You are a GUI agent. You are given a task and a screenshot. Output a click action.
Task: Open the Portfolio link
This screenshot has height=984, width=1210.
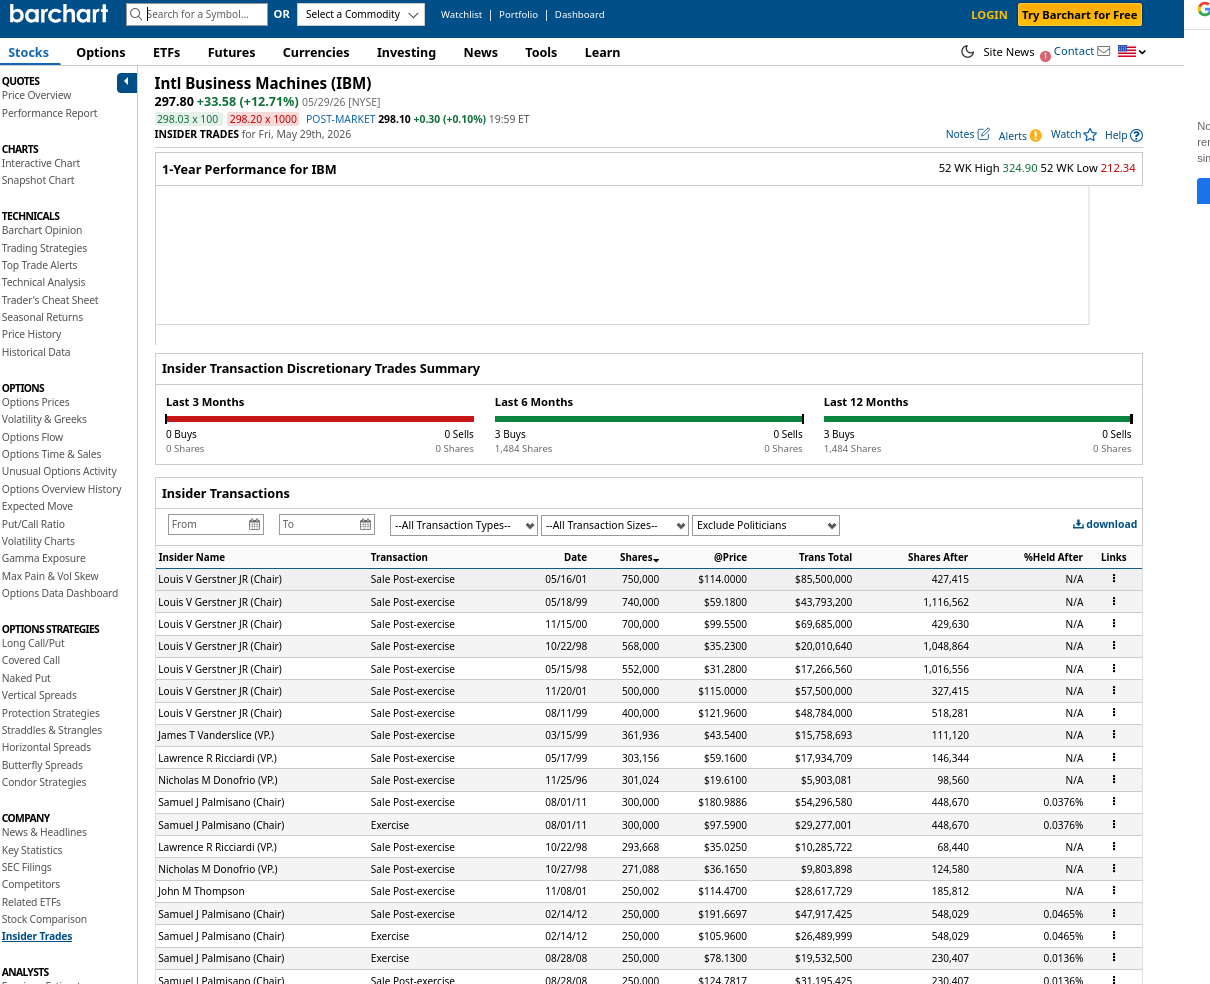pyautogui.click(x=518, y=14)
